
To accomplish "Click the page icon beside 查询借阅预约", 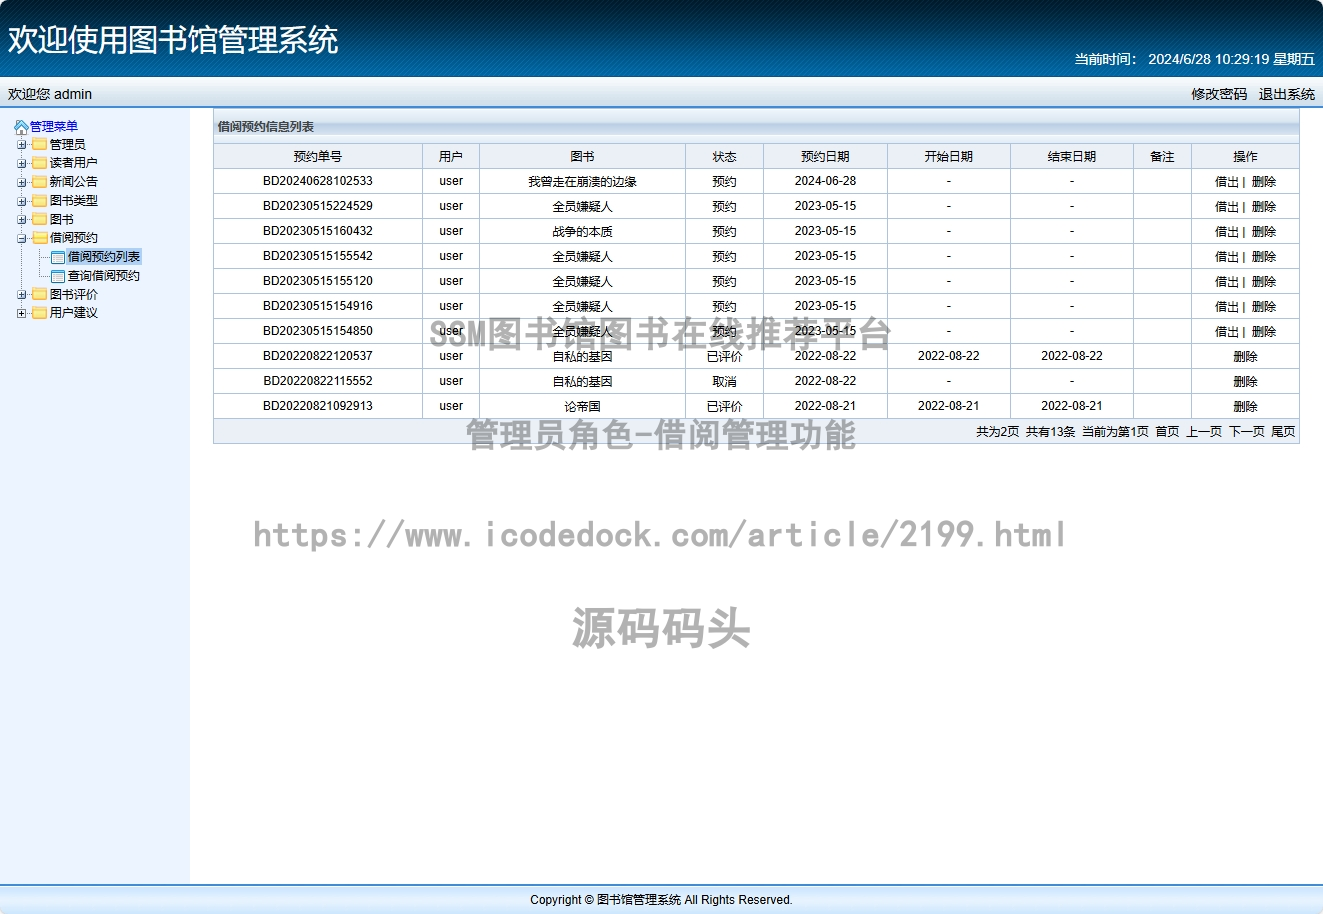I will click(58, 276).
